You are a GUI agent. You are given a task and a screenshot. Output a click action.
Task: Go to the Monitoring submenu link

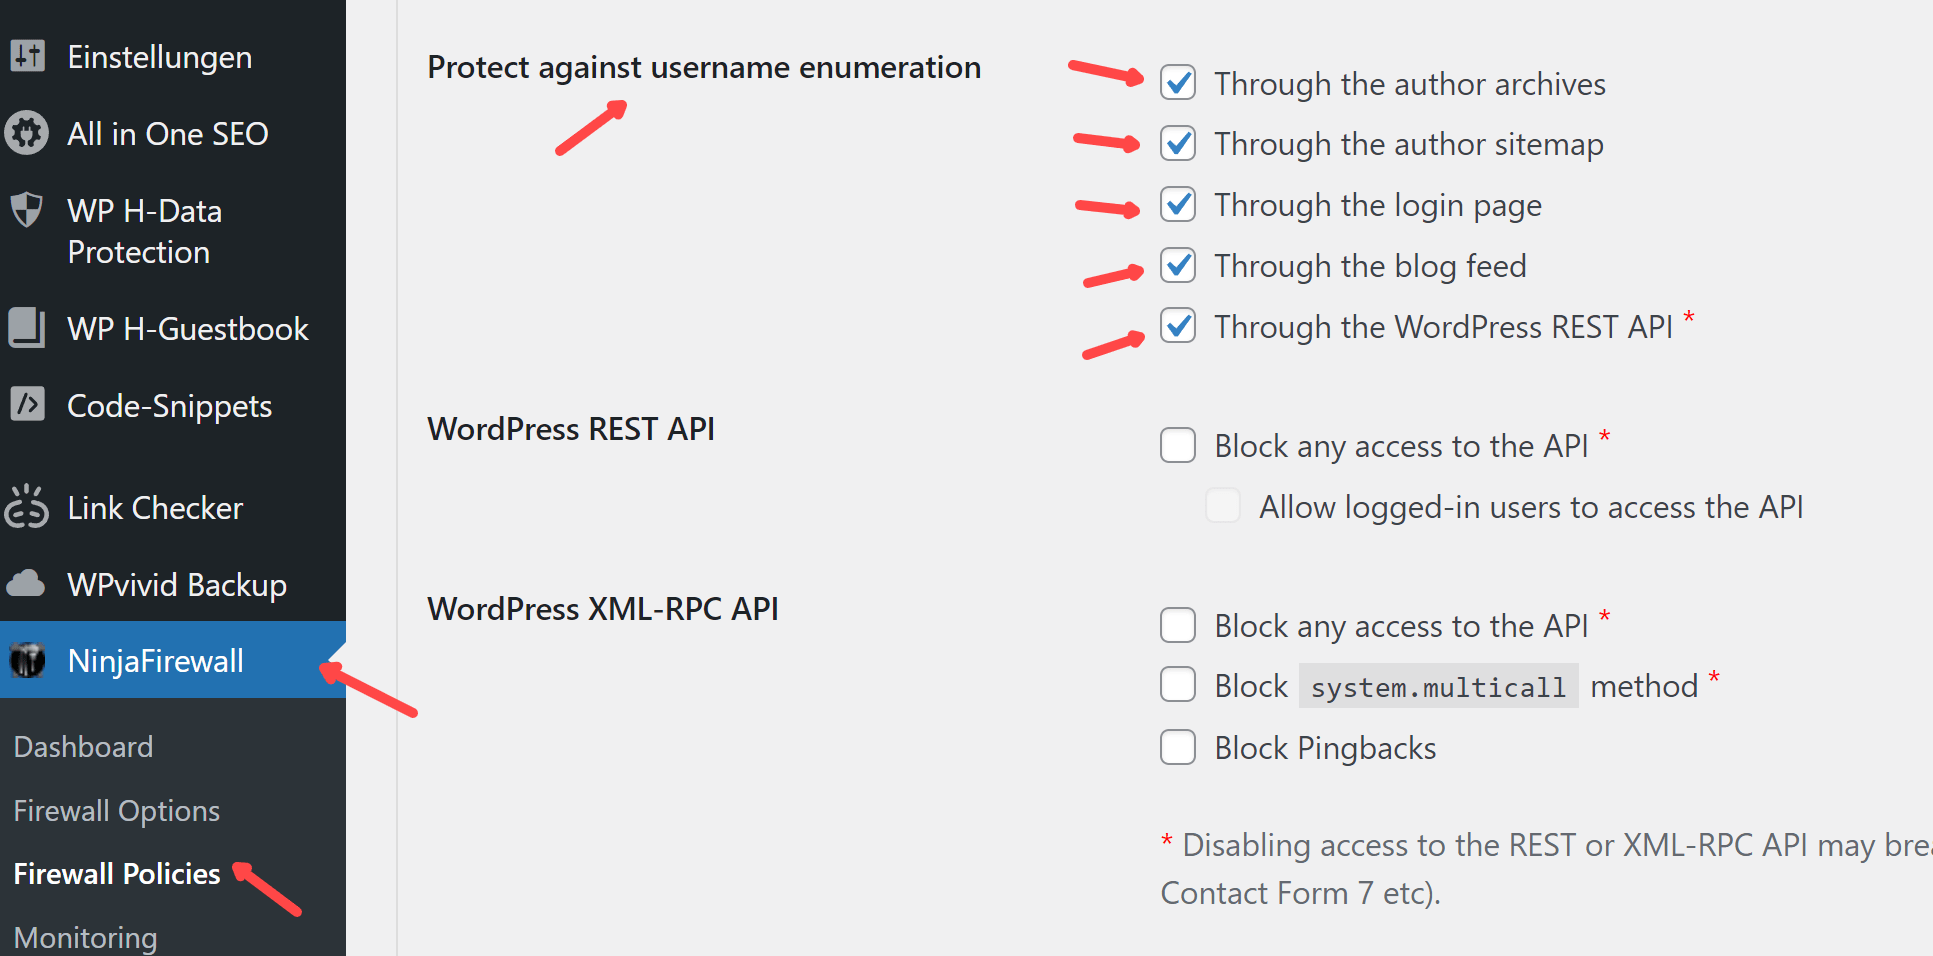coord(86,938)
